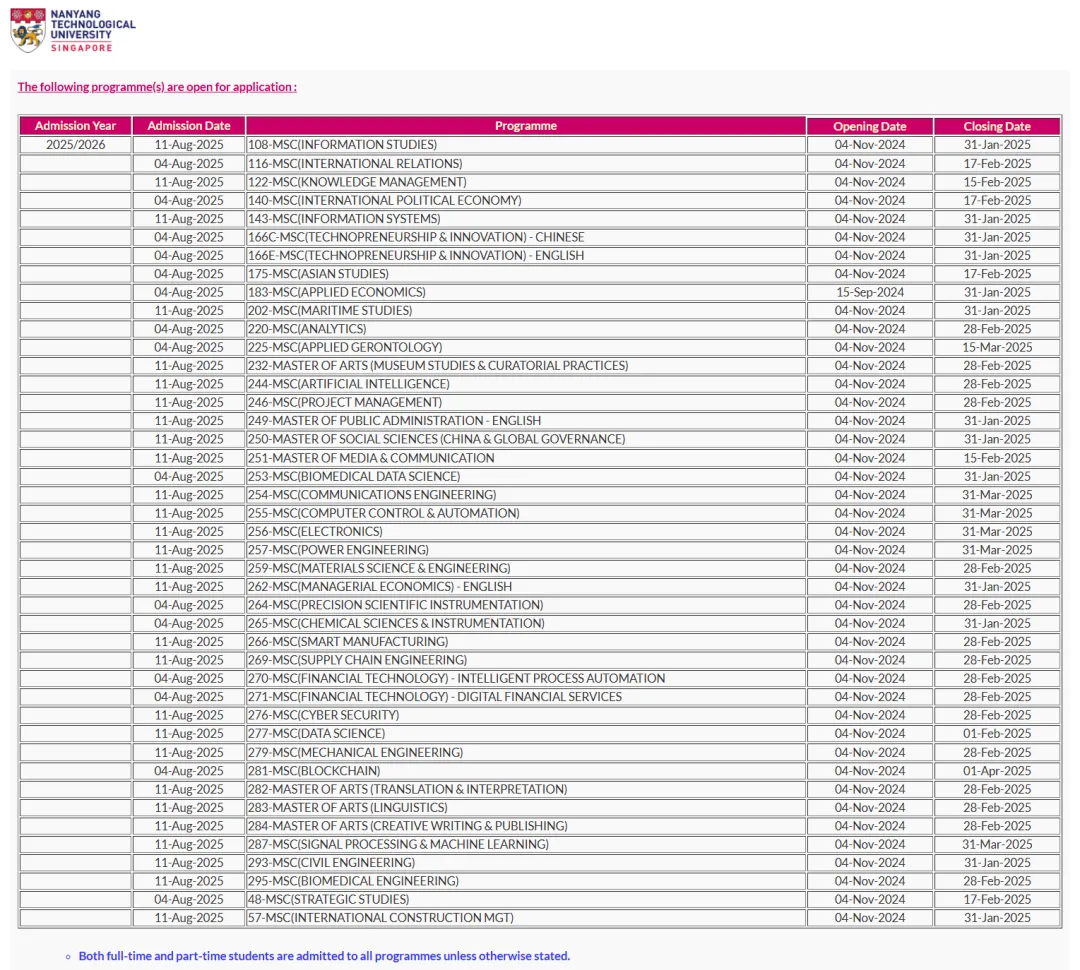Screen dimensions: 1080x970
Task: Open 251-Master of Media & Communication programme
Action: pyautogui.click(x=371, y=458)
